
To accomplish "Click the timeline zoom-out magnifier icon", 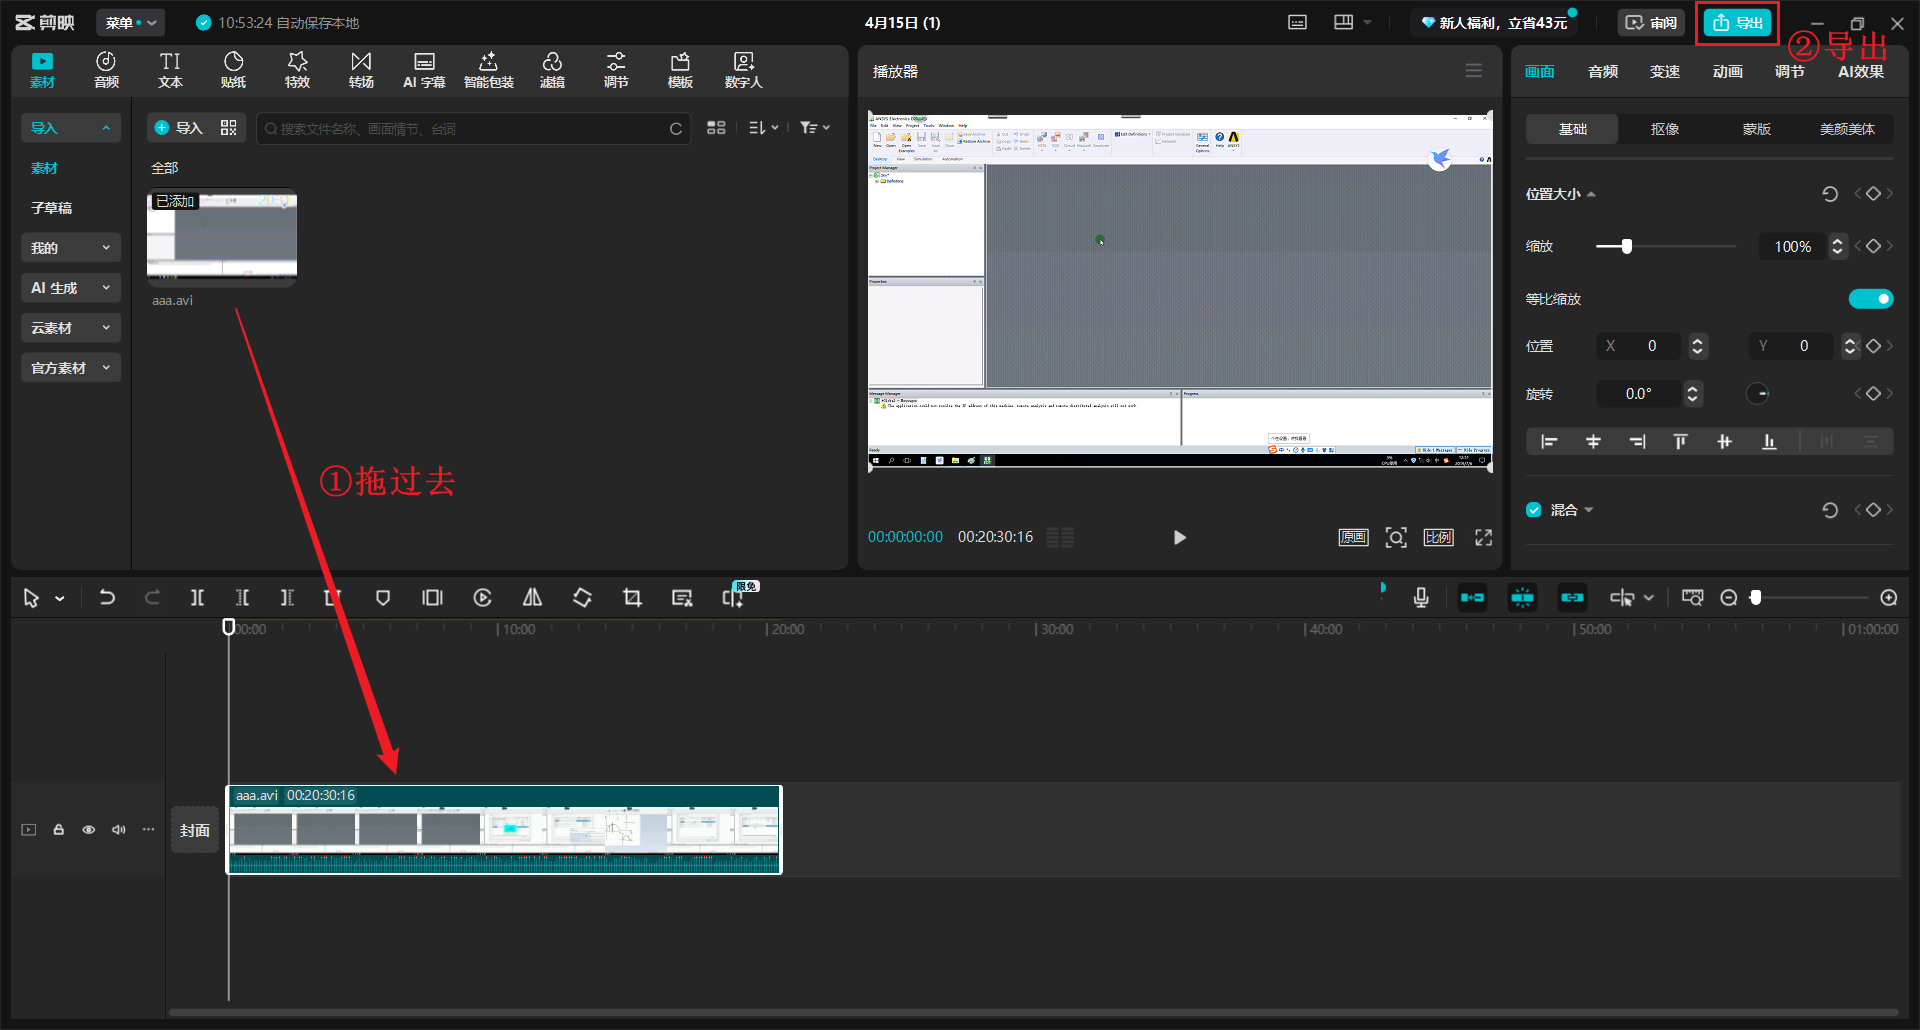I will point(1728,597).
